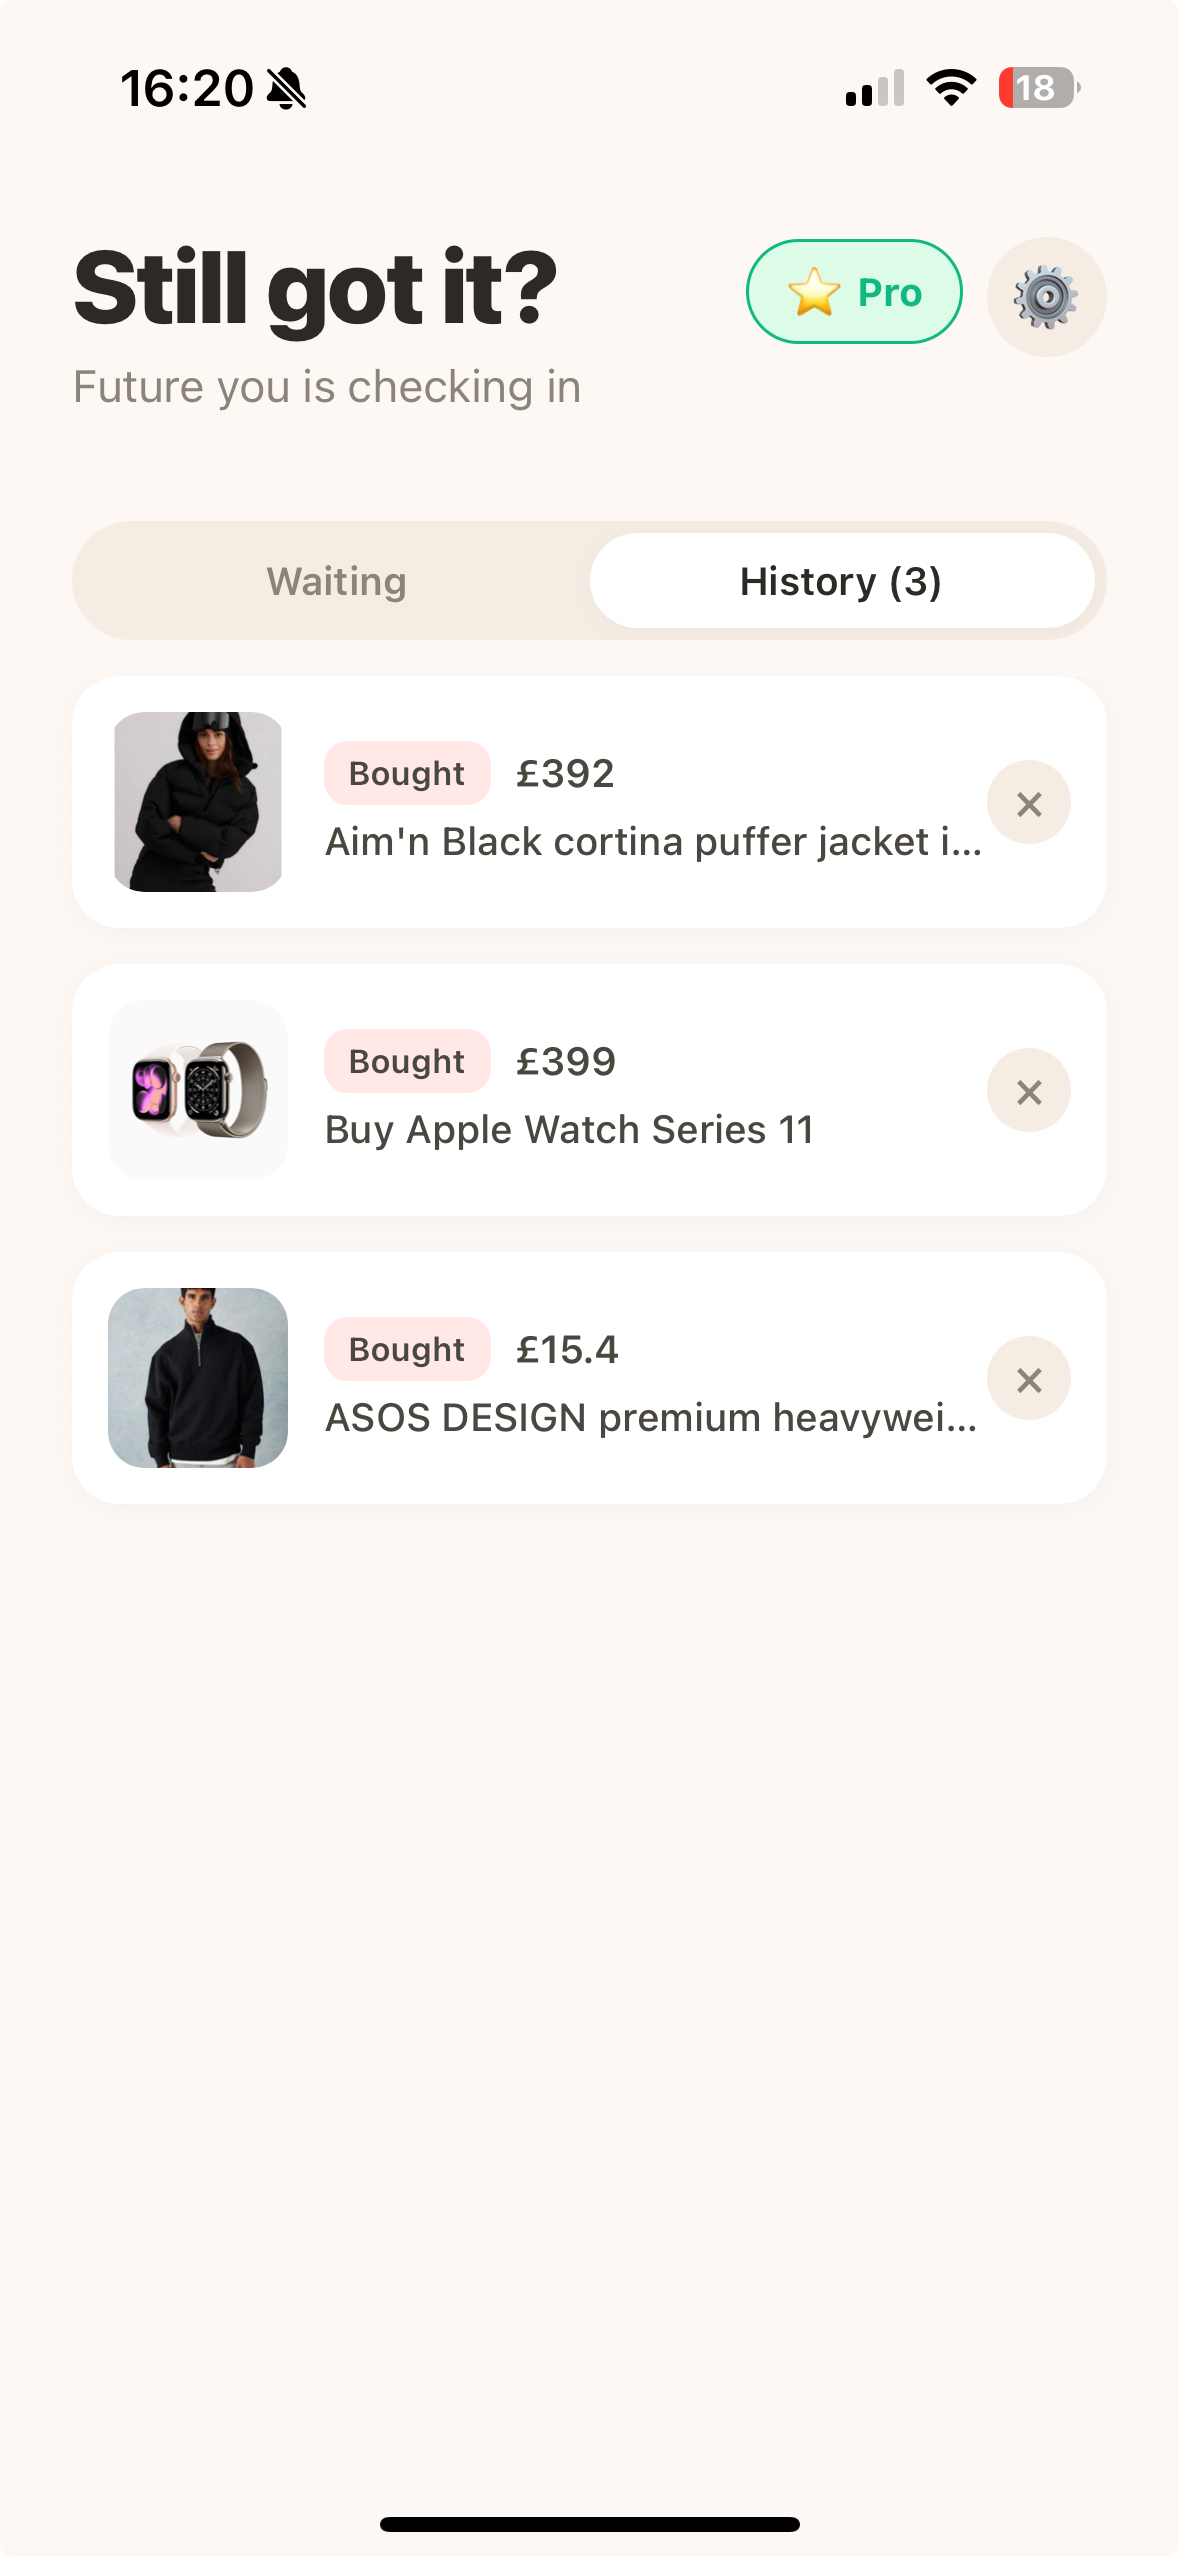Tap the Wi-Fi icon in status bar

pos(951,88)
